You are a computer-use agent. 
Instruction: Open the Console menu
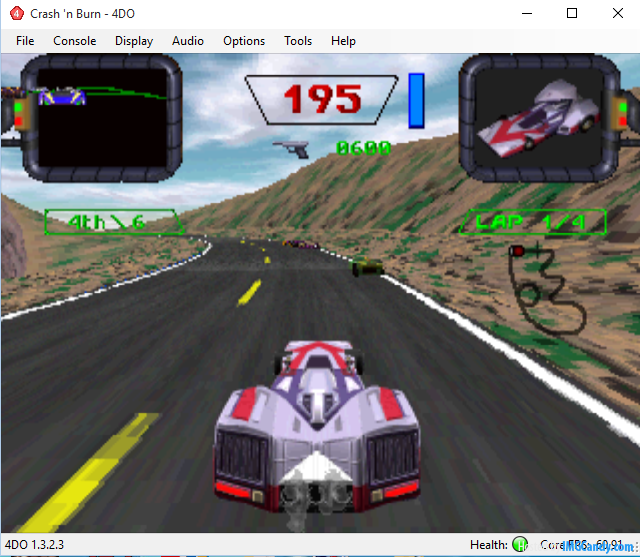click(75, 41)
